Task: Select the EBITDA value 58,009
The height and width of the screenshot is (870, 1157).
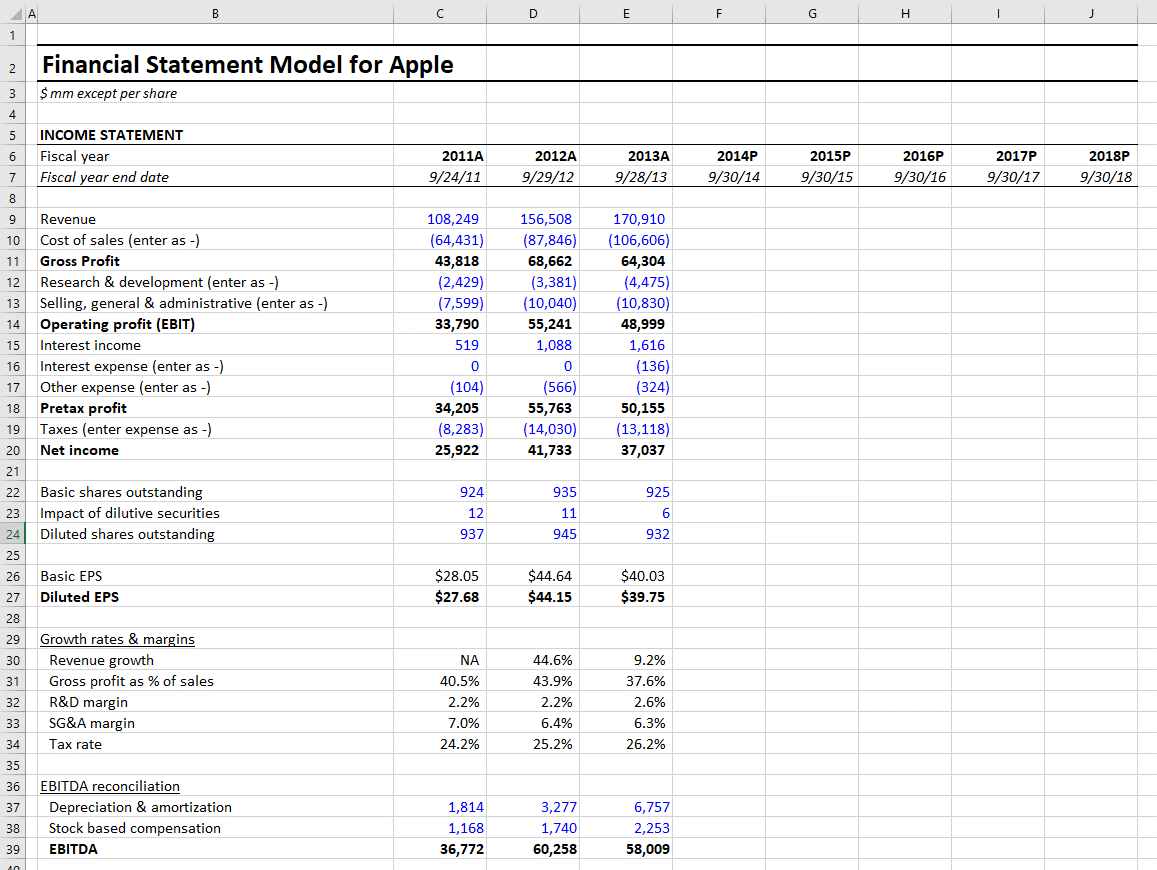Action: (x=626, y=849)
